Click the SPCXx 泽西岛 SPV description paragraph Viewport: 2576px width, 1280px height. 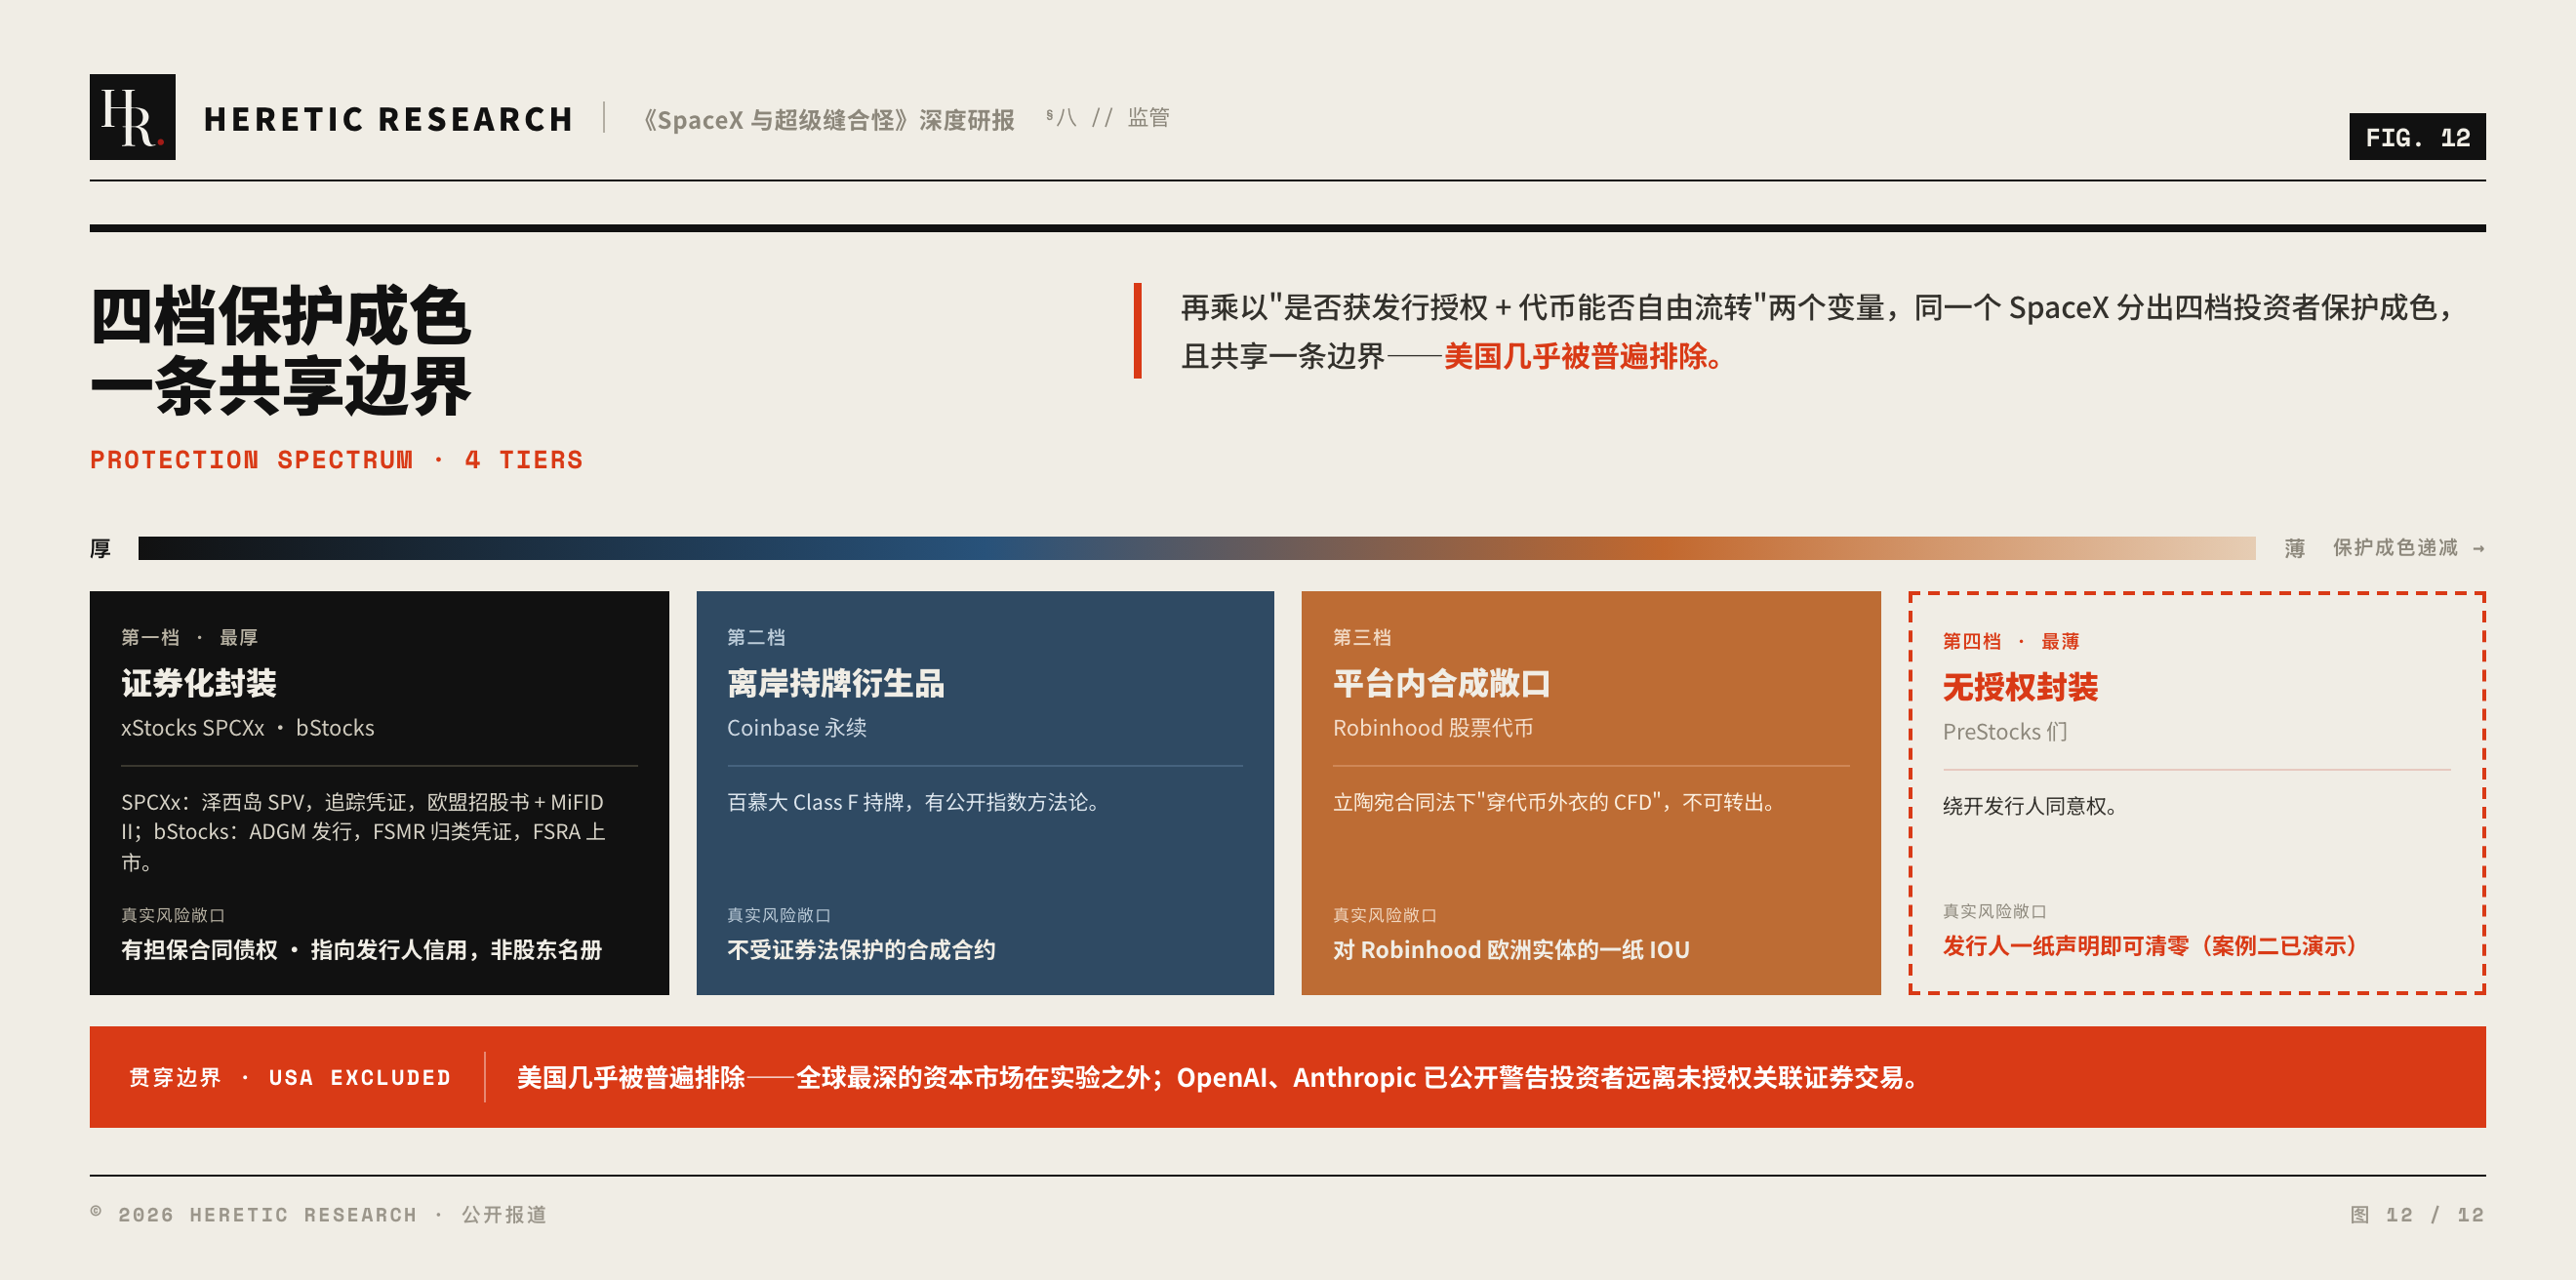(x=364, y=832)
